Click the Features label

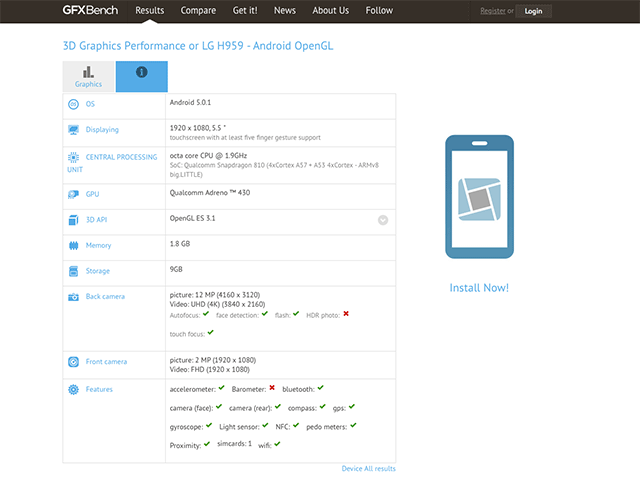pos(99,389)
